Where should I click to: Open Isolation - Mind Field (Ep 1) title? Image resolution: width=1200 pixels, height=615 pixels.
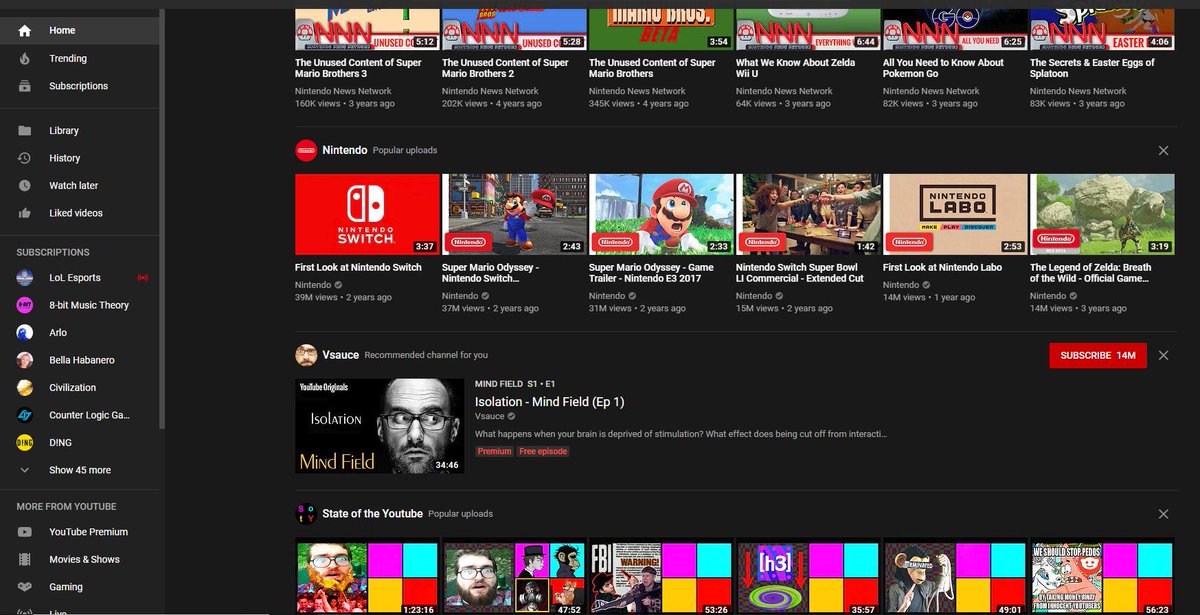549,402
